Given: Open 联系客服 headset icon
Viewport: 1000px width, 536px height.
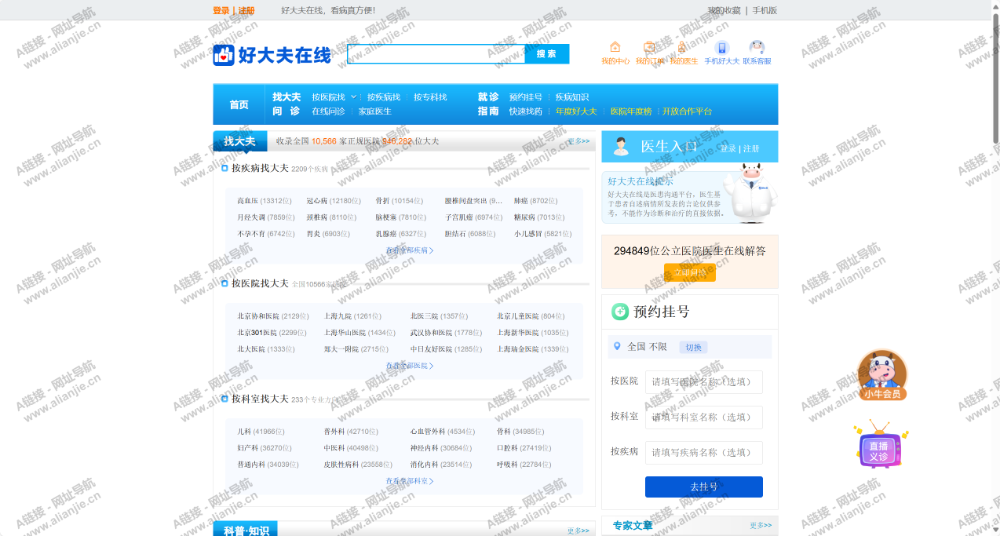Looking at the screenshot, I should (x=757, y=47).
